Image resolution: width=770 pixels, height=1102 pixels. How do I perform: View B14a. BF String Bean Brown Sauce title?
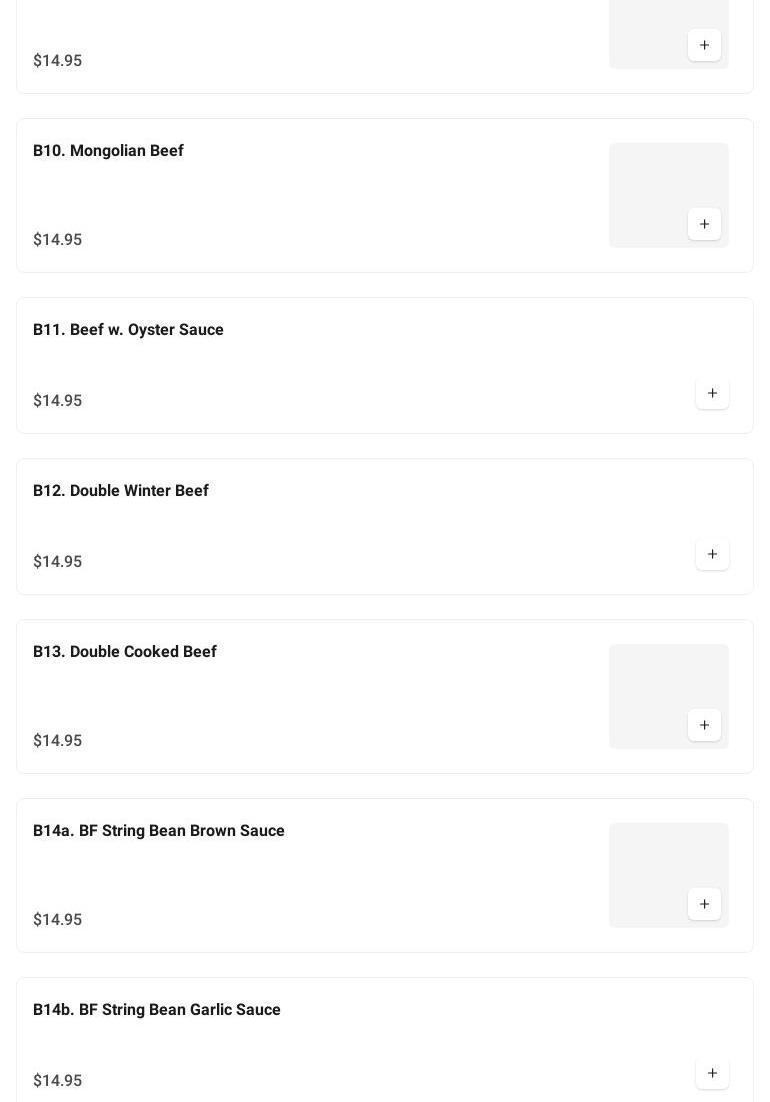(x=158, y=831)
